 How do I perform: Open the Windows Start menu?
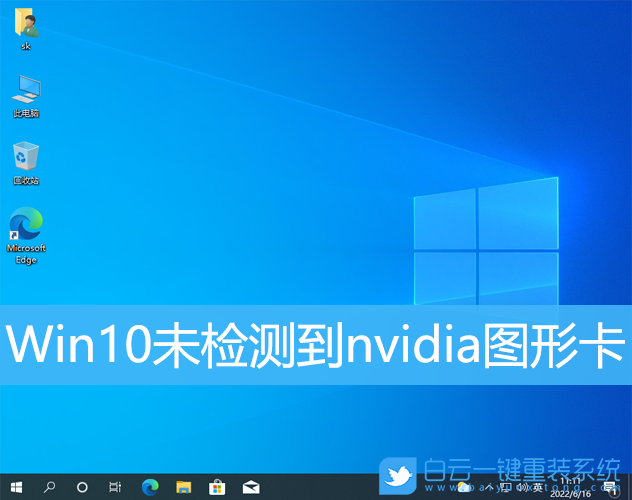(16, 487)
